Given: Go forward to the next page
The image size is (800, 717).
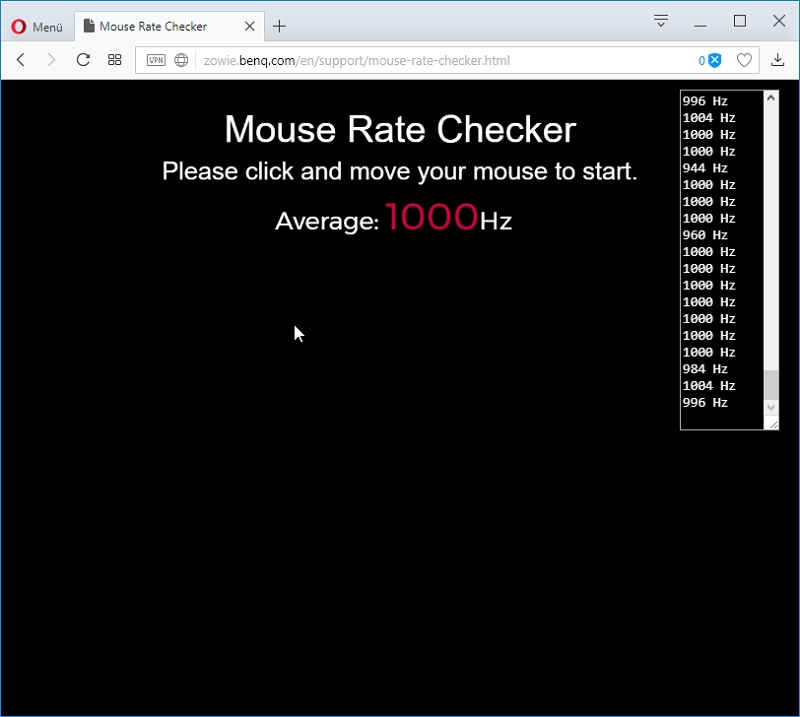Looking at the screenshot, I should (x=51, y=60).
